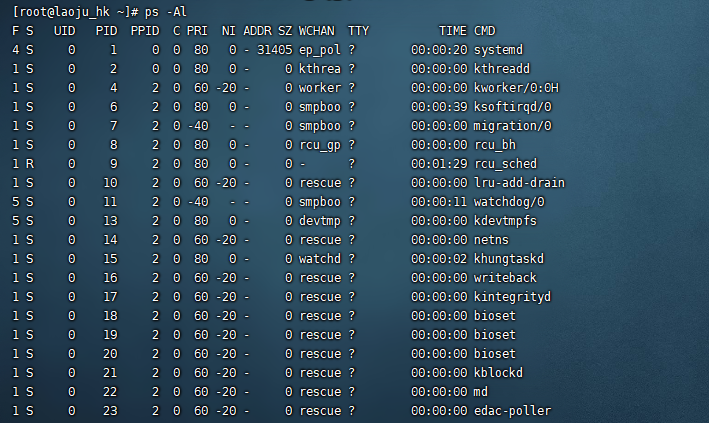Click the ksoftirqd/0 process name

[512, 106]
